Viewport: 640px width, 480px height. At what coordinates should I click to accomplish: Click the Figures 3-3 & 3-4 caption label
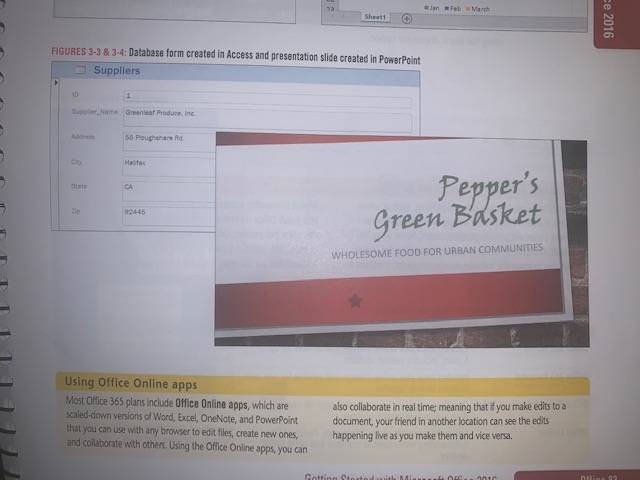coord(89,52)
